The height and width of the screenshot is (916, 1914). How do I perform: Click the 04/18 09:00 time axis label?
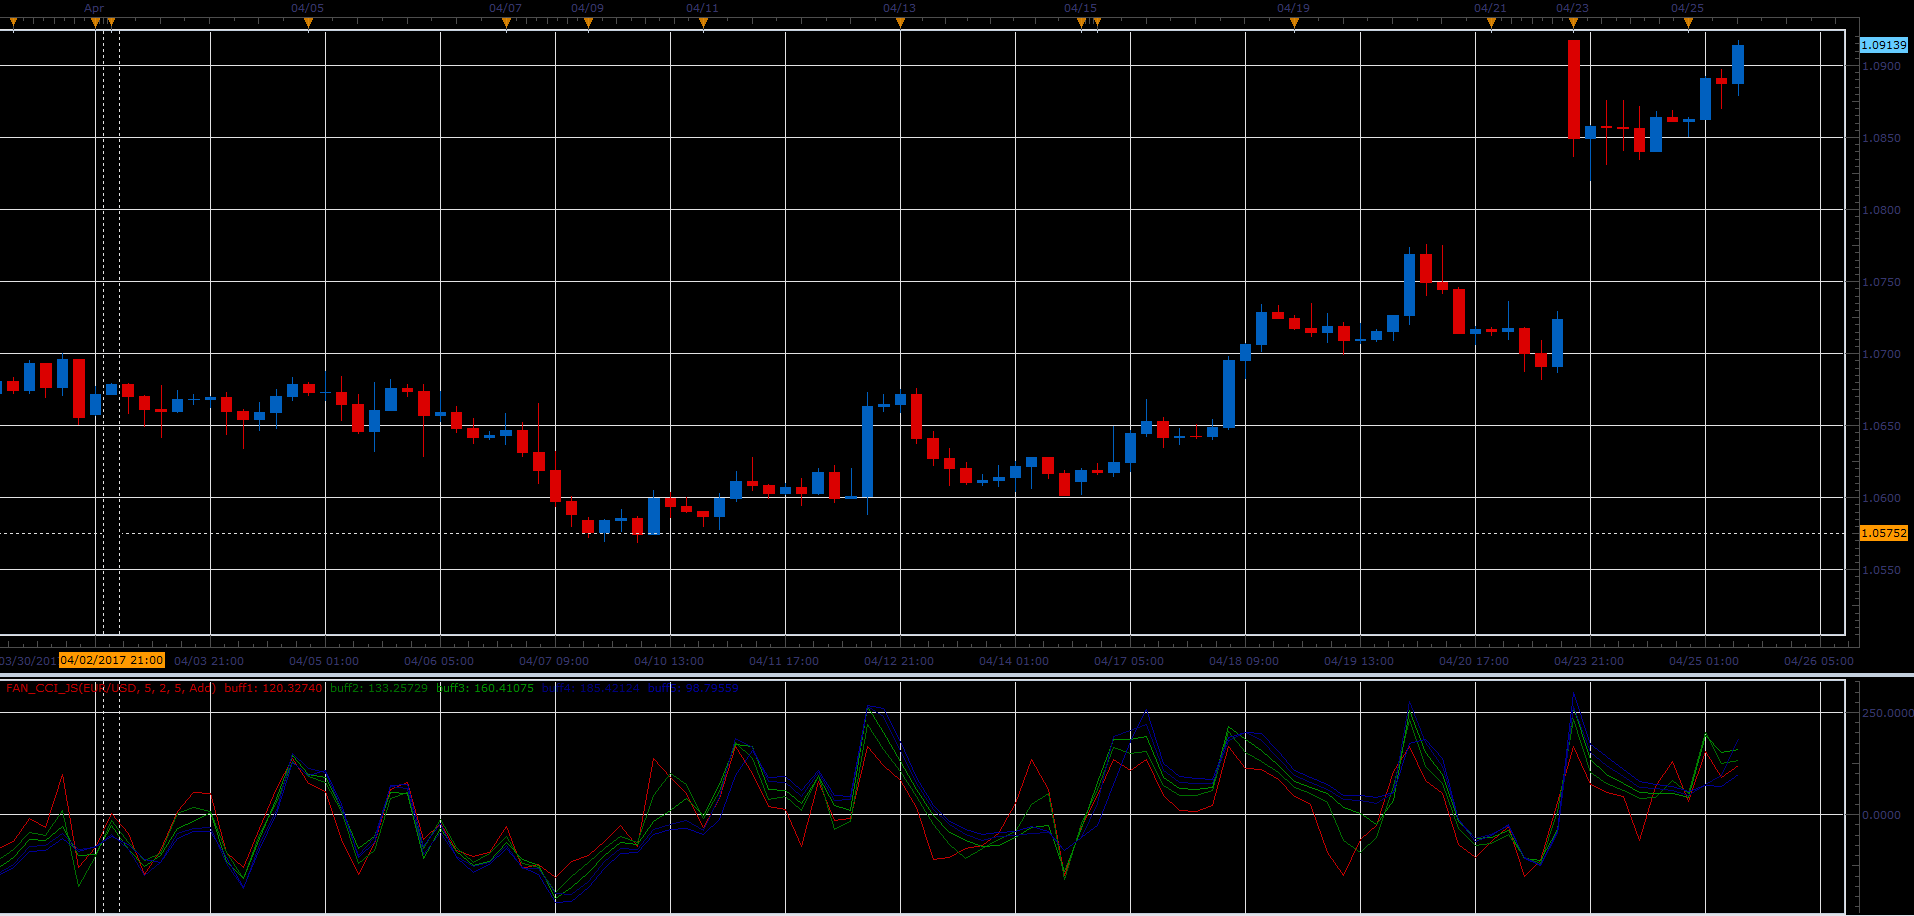click(1243, 661)
